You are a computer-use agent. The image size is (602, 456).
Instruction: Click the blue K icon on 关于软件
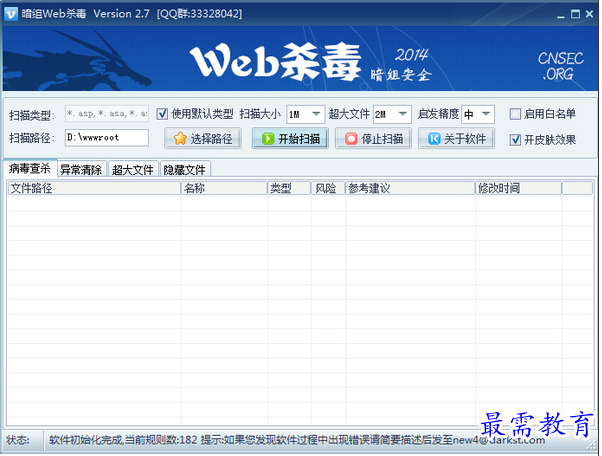click(434, 139)
